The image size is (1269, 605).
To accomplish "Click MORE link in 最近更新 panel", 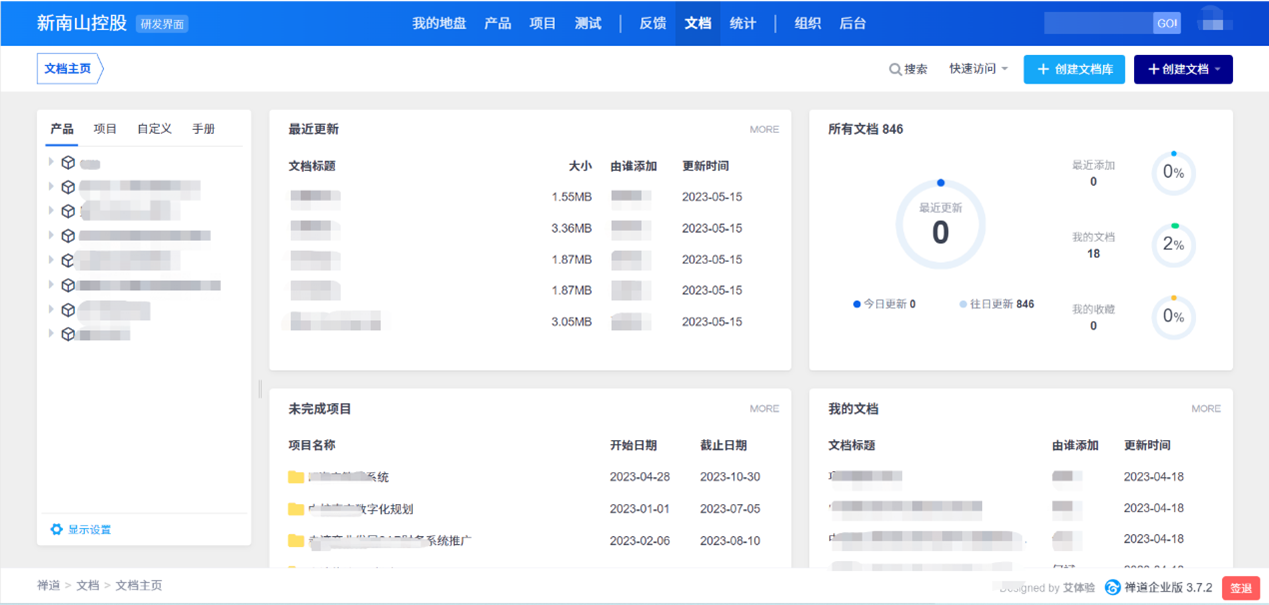I will 764,129.
